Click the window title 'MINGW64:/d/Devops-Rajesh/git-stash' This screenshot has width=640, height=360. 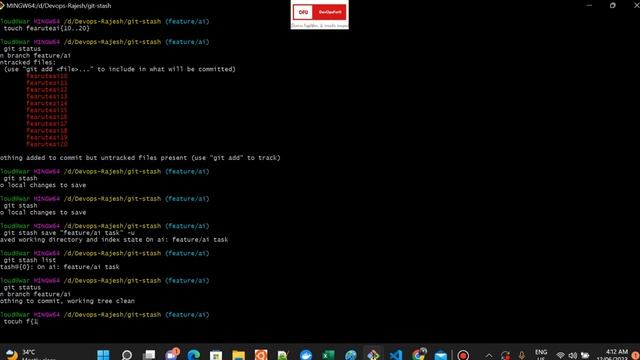58,6
